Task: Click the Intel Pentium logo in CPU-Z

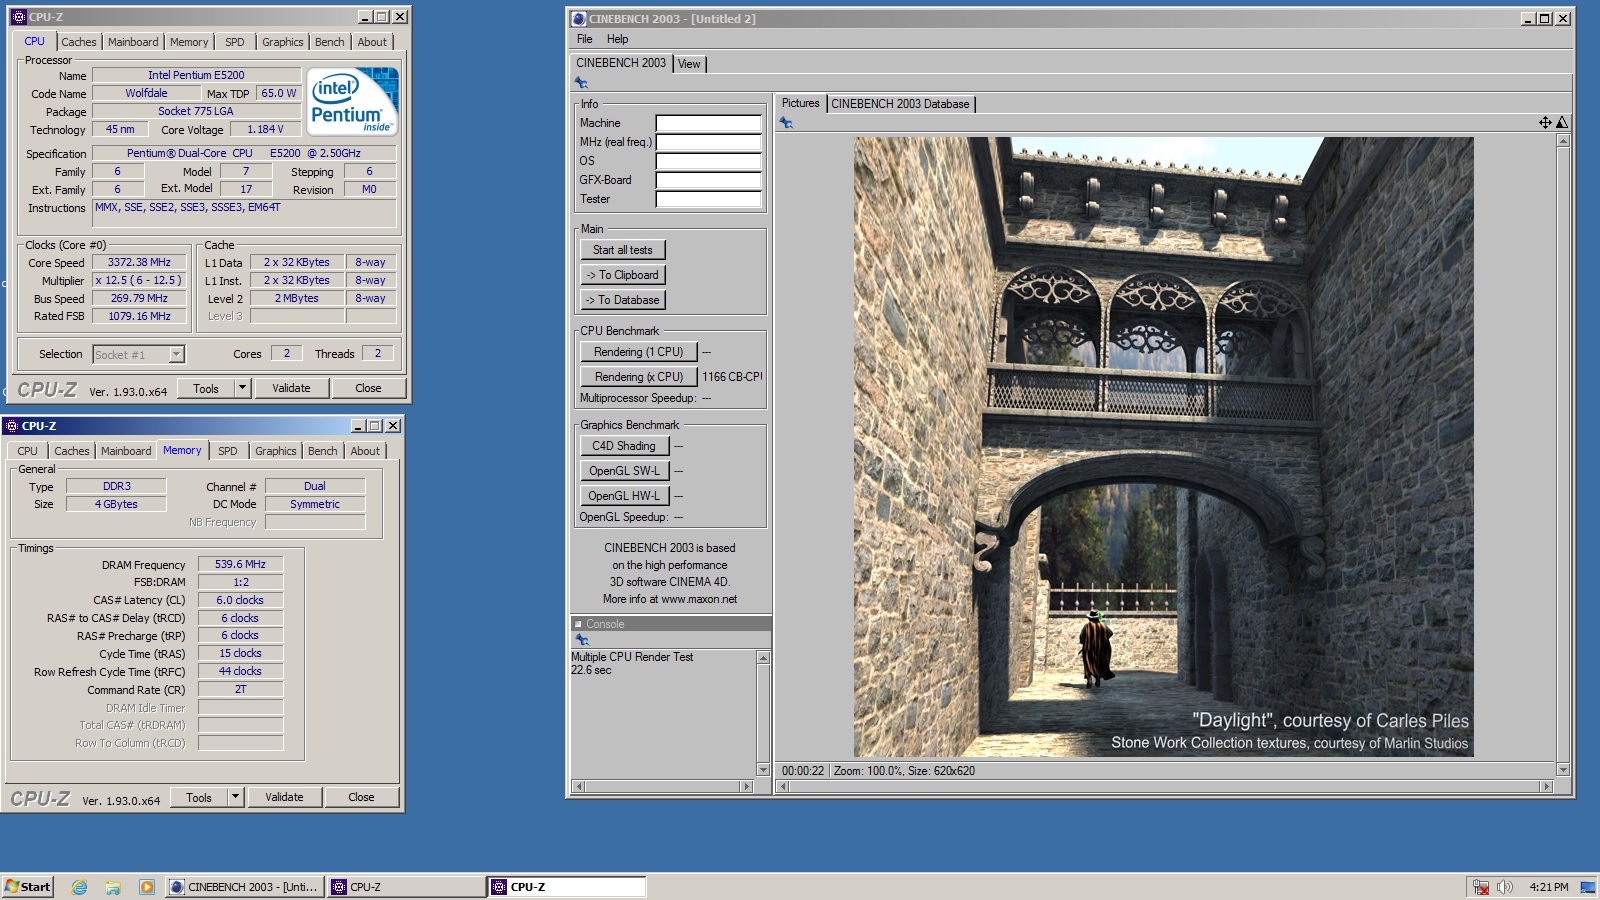Action: point(352,101)
